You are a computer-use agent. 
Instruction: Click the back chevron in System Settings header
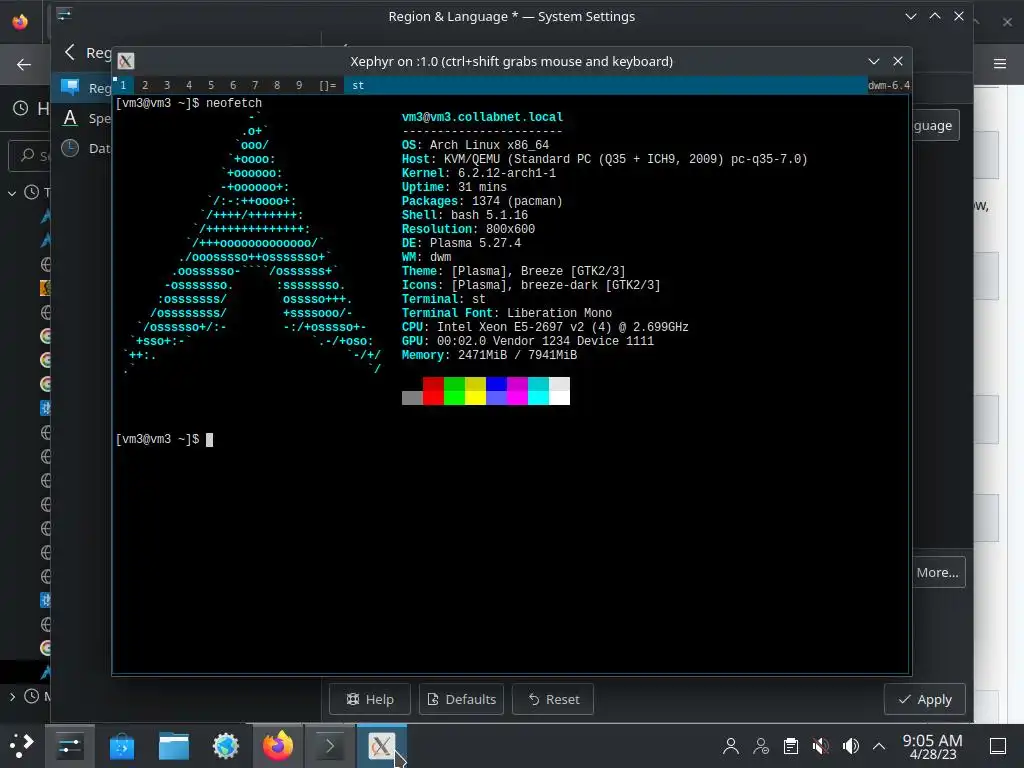[70, 52]
